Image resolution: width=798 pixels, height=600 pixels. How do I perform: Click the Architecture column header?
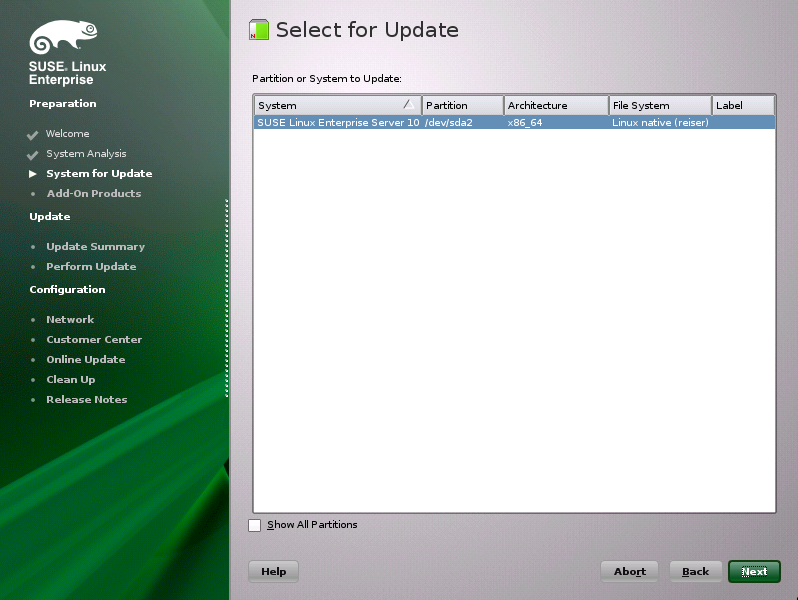click(556, 105)
